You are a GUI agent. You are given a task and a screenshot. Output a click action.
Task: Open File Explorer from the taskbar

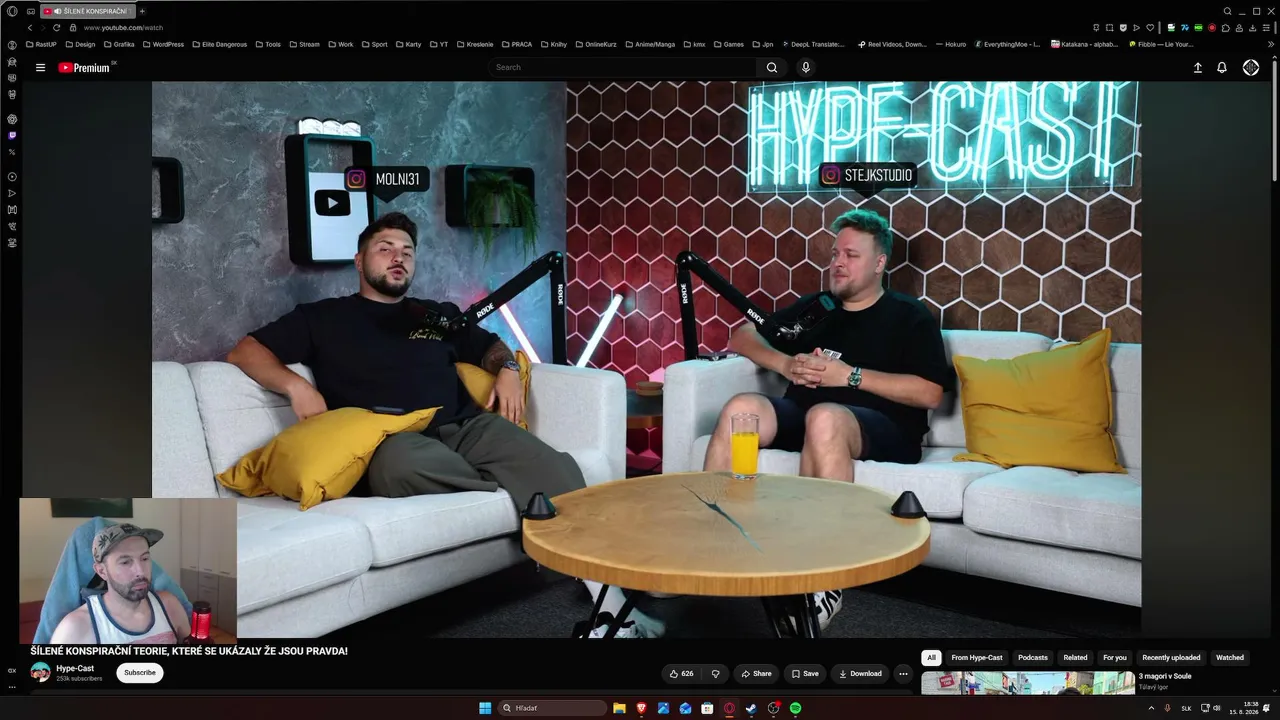[x=619, y=708]
